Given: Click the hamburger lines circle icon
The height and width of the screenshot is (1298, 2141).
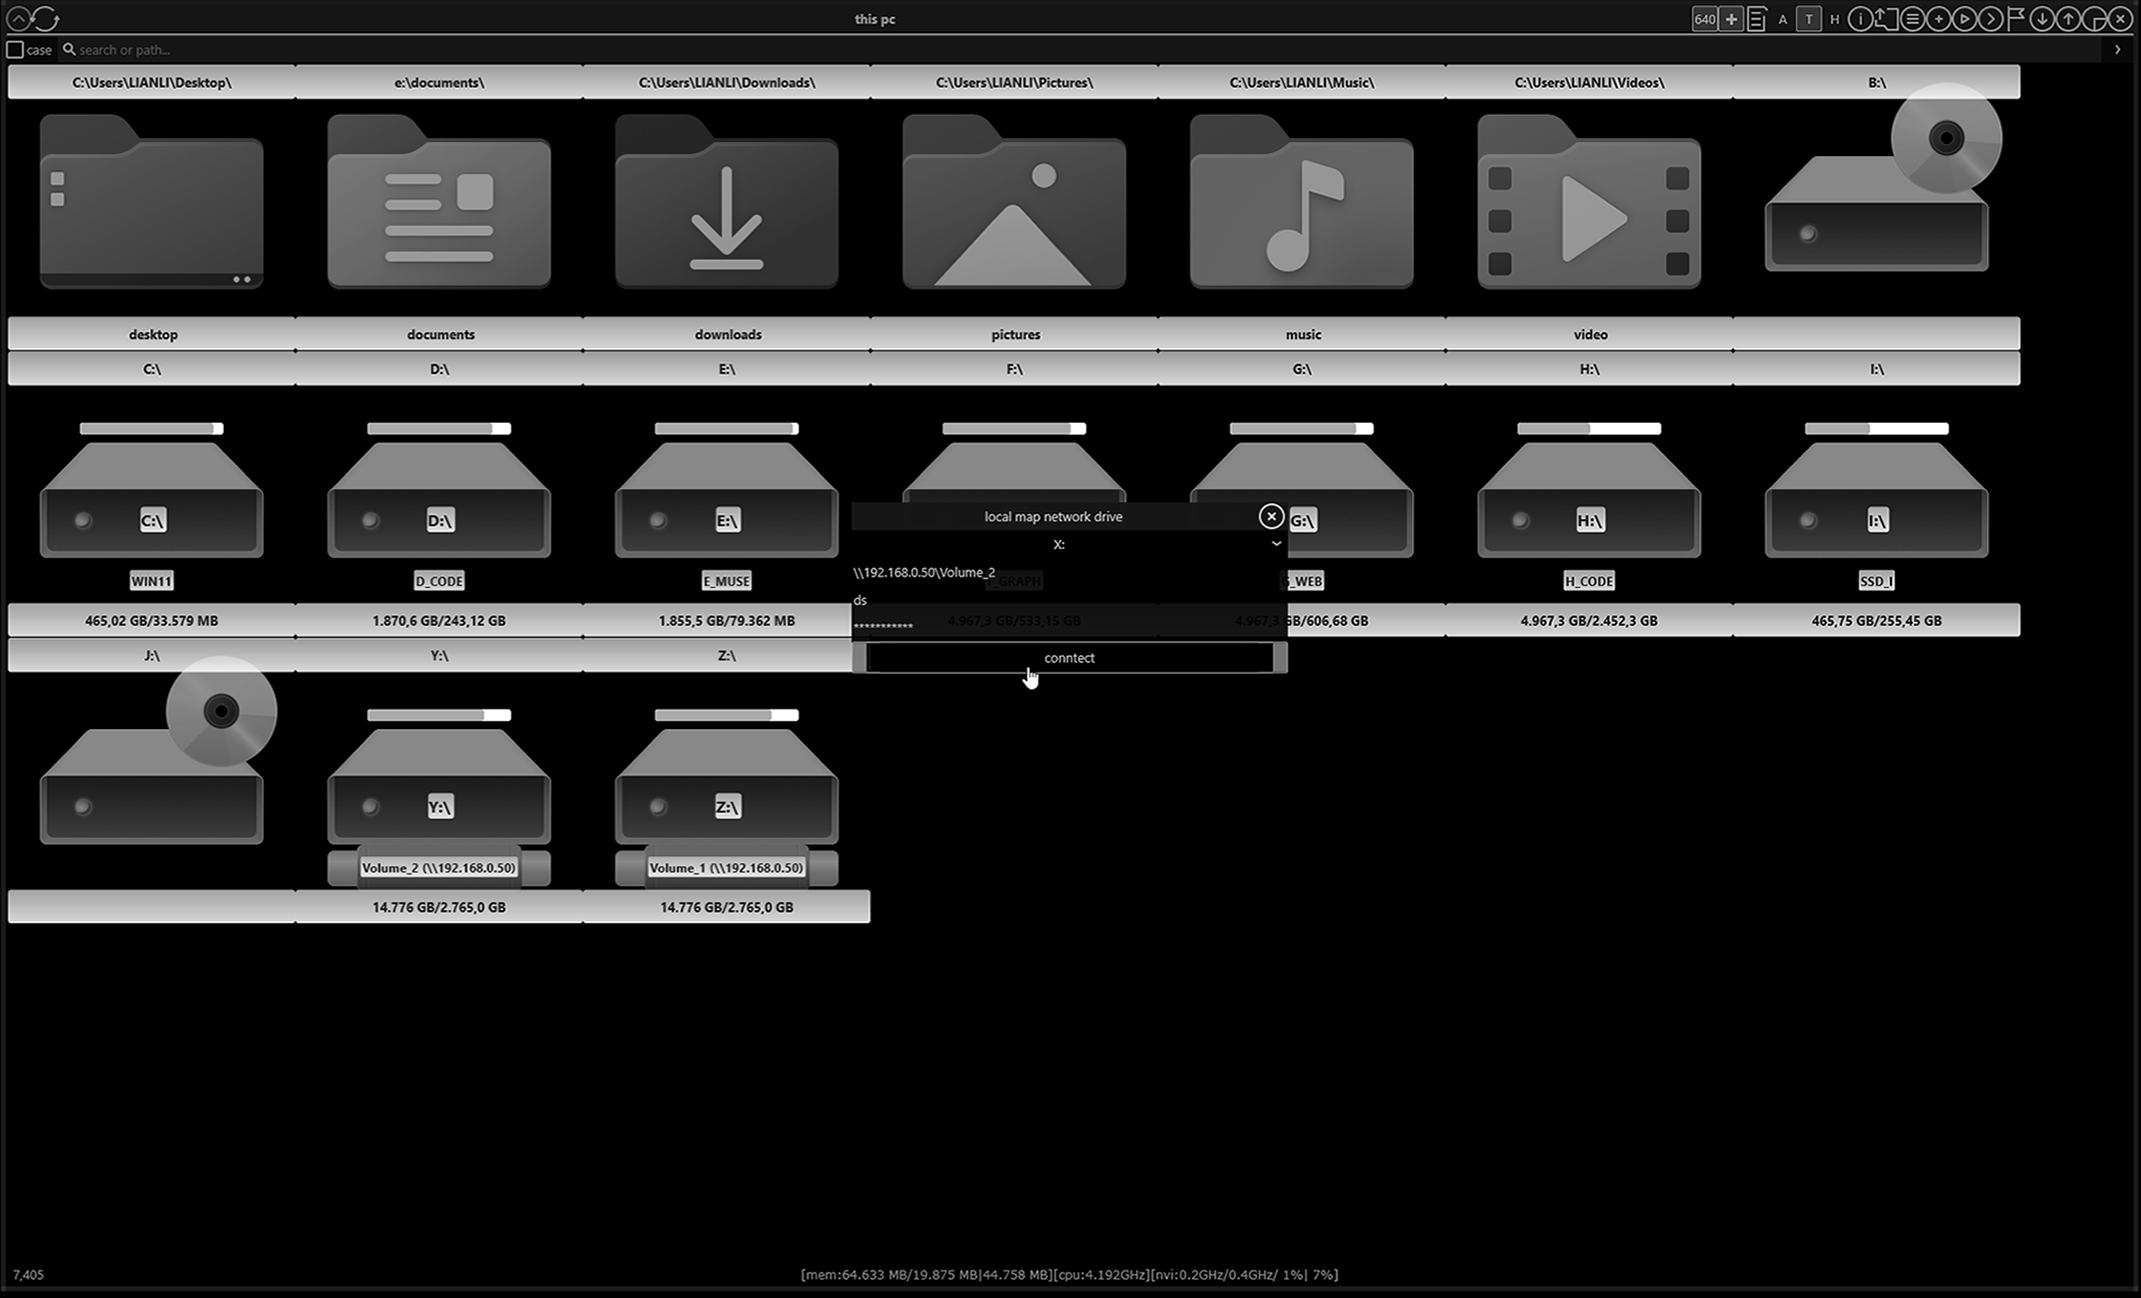Looking at the screenshot, I should click(1911, 19).
